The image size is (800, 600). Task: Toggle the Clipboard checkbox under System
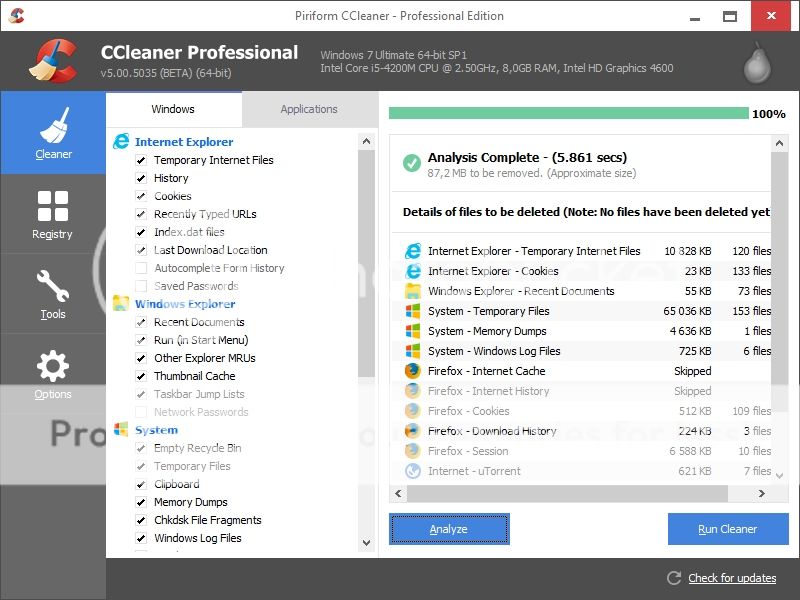pos(141,484)
